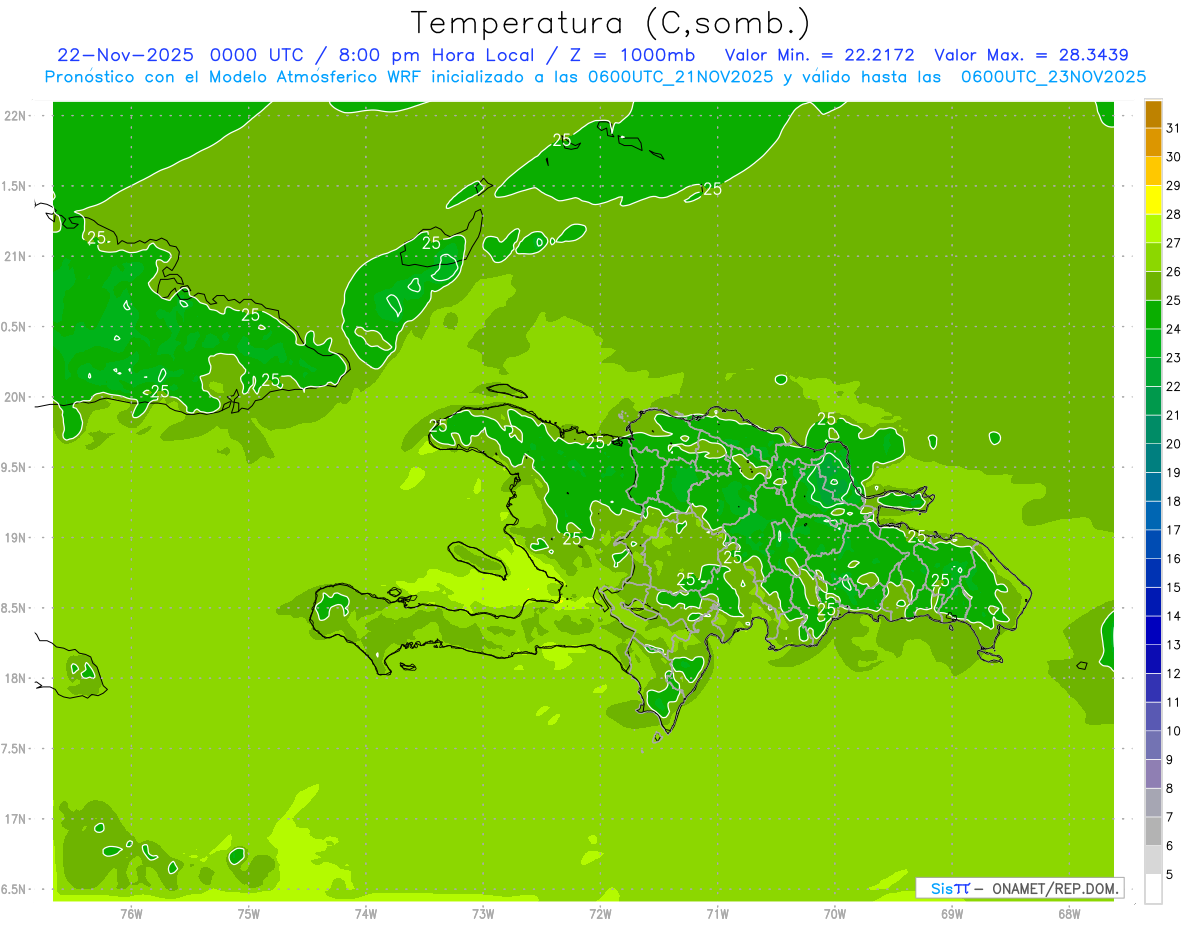Screen dimensions: 1200x927
Task: Click the green colorbar swatch between 24 and 25
Action: pos(1153,315)
